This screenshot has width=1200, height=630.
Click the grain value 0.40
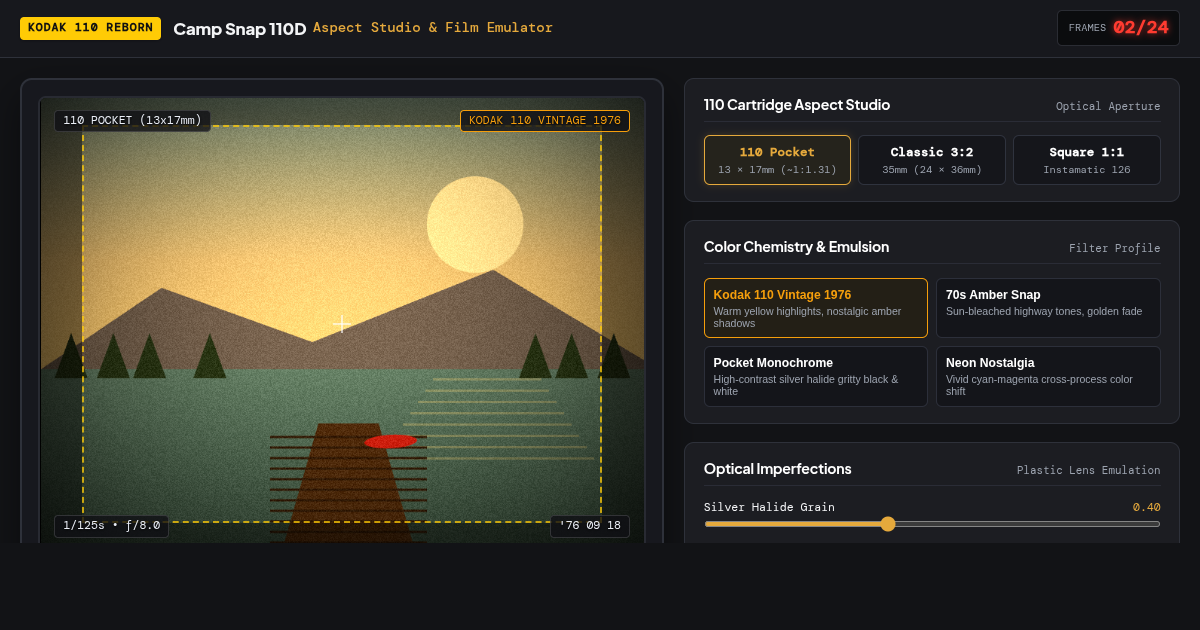(1147, 507)
